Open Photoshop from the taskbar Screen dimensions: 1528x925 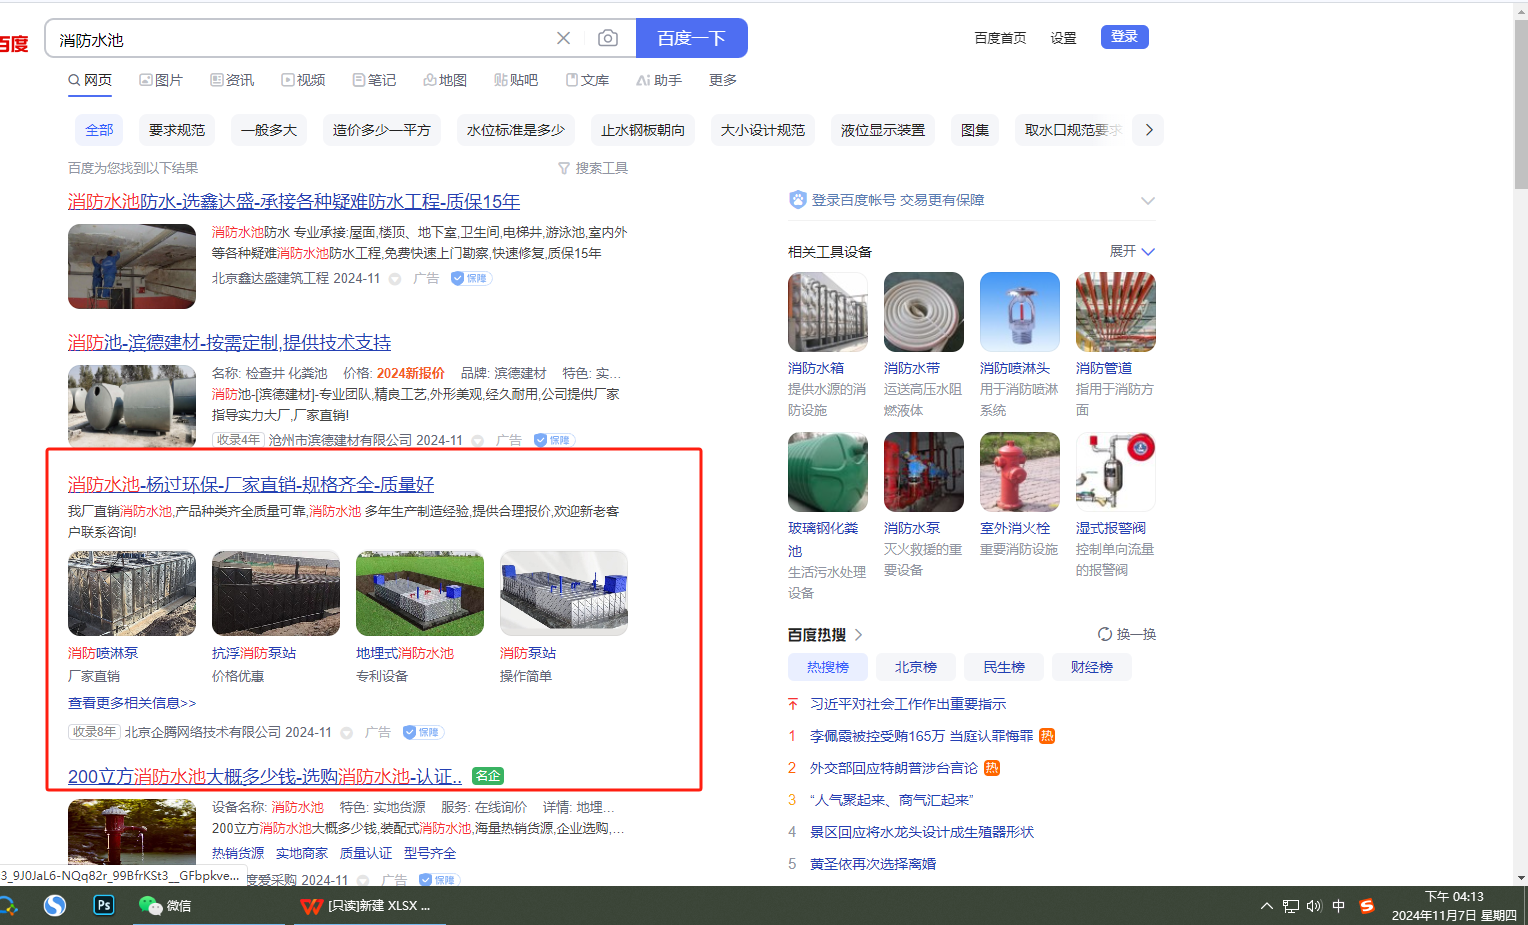pos(104,905)
